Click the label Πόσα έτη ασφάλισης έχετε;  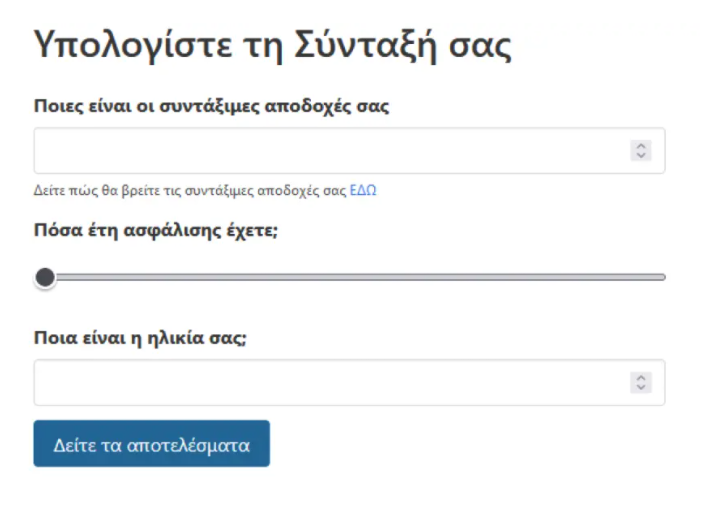[158, 231]
